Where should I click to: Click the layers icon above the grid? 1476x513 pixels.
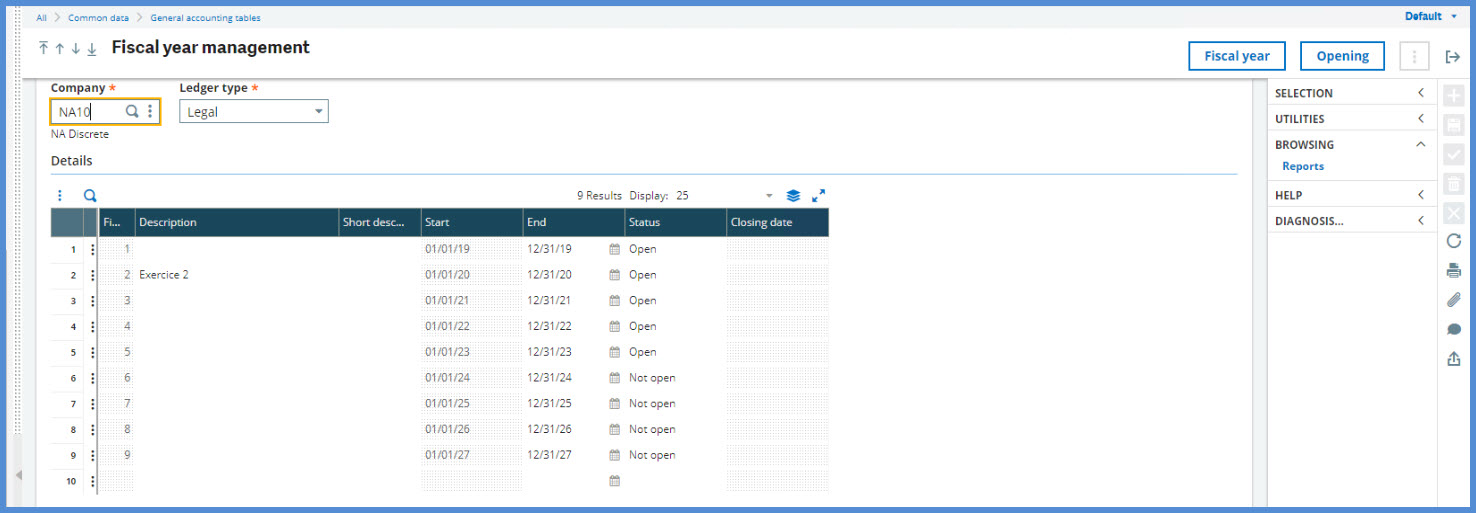(x=793, y=196)
